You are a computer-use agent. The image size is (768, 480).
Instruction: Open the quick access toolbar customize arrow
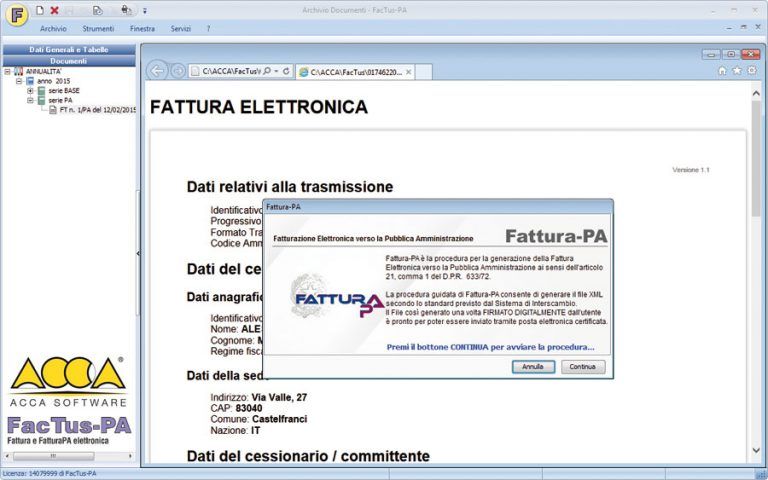(x=144, y=10)
